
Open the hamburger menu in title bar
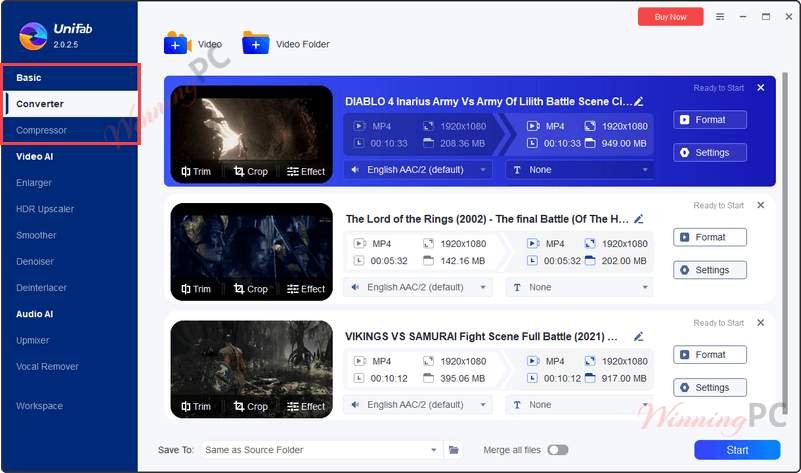720,17
